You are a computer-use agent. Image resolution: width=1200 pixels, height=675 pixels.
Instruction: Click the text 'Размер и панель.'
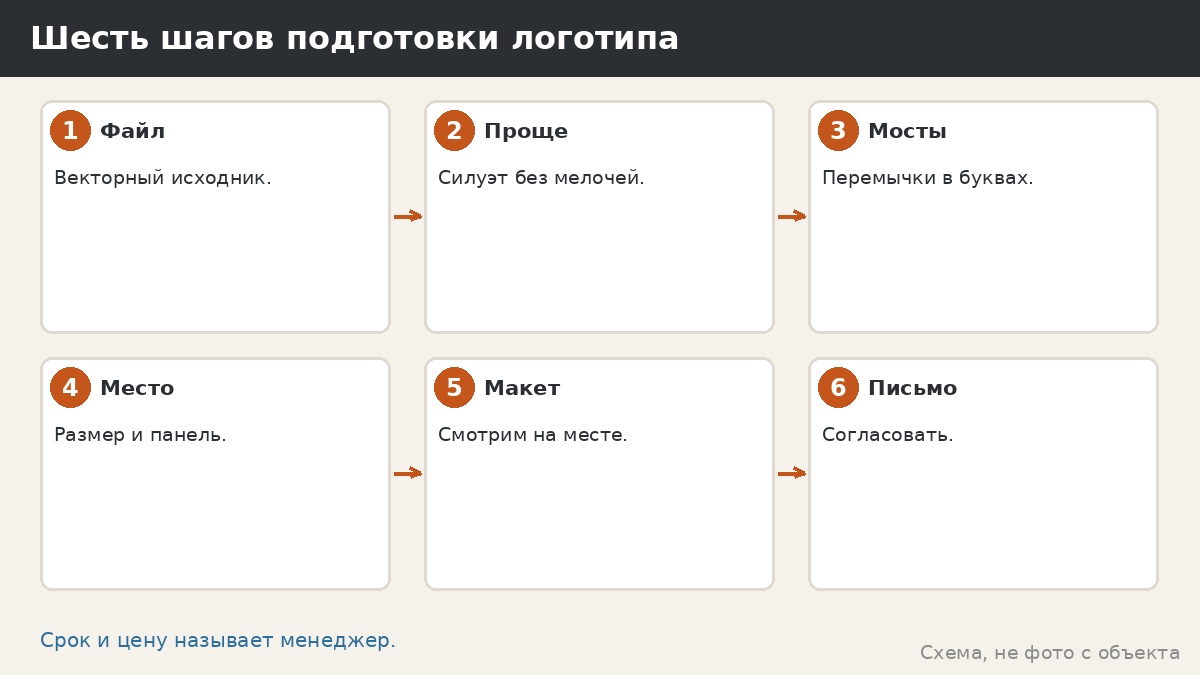coord(140,436)
